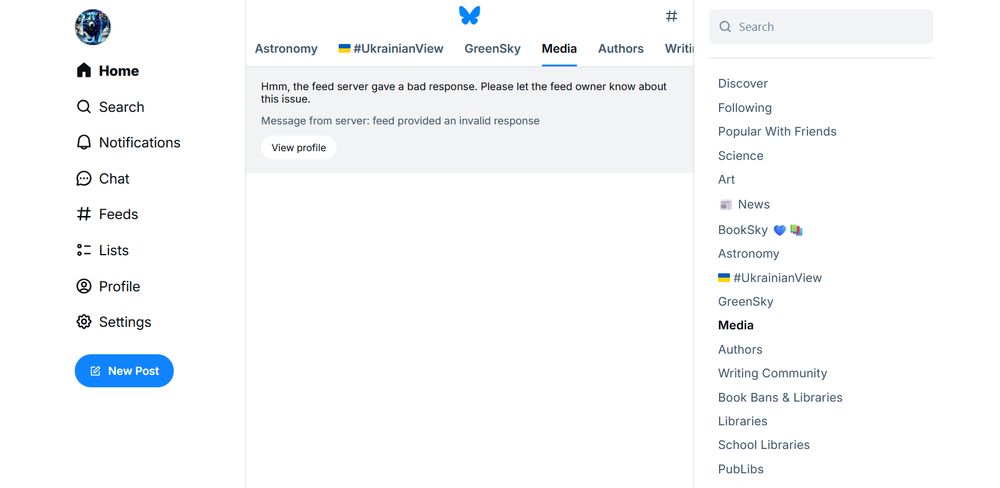Screen dimensions: 1000x488
Task: Open Book Bans & Libraries feed
Action: (x=780, y=397)
